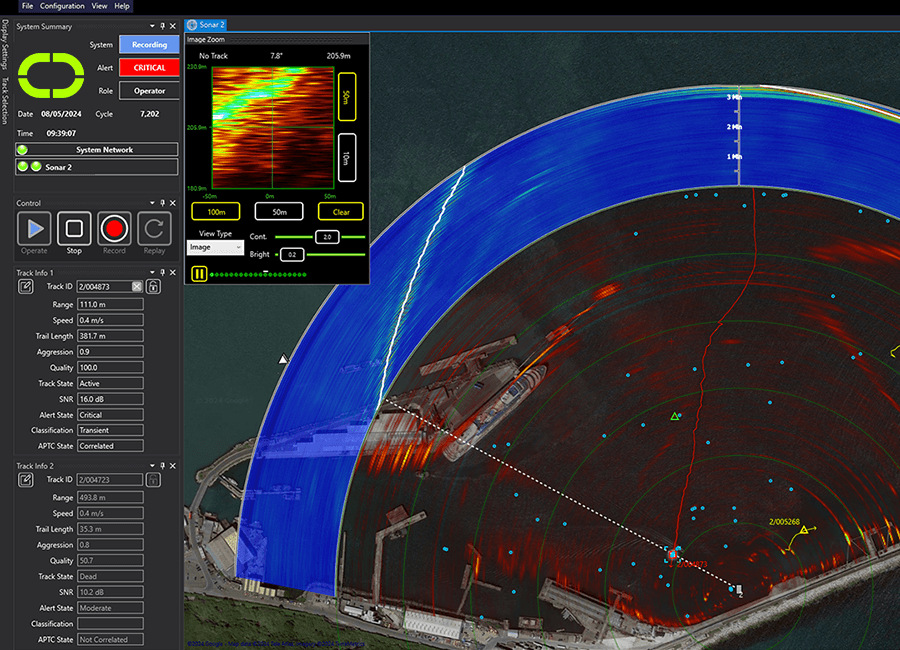Adjust the Contrast slider handle
The image size is (900, 650).
[327, 237]
